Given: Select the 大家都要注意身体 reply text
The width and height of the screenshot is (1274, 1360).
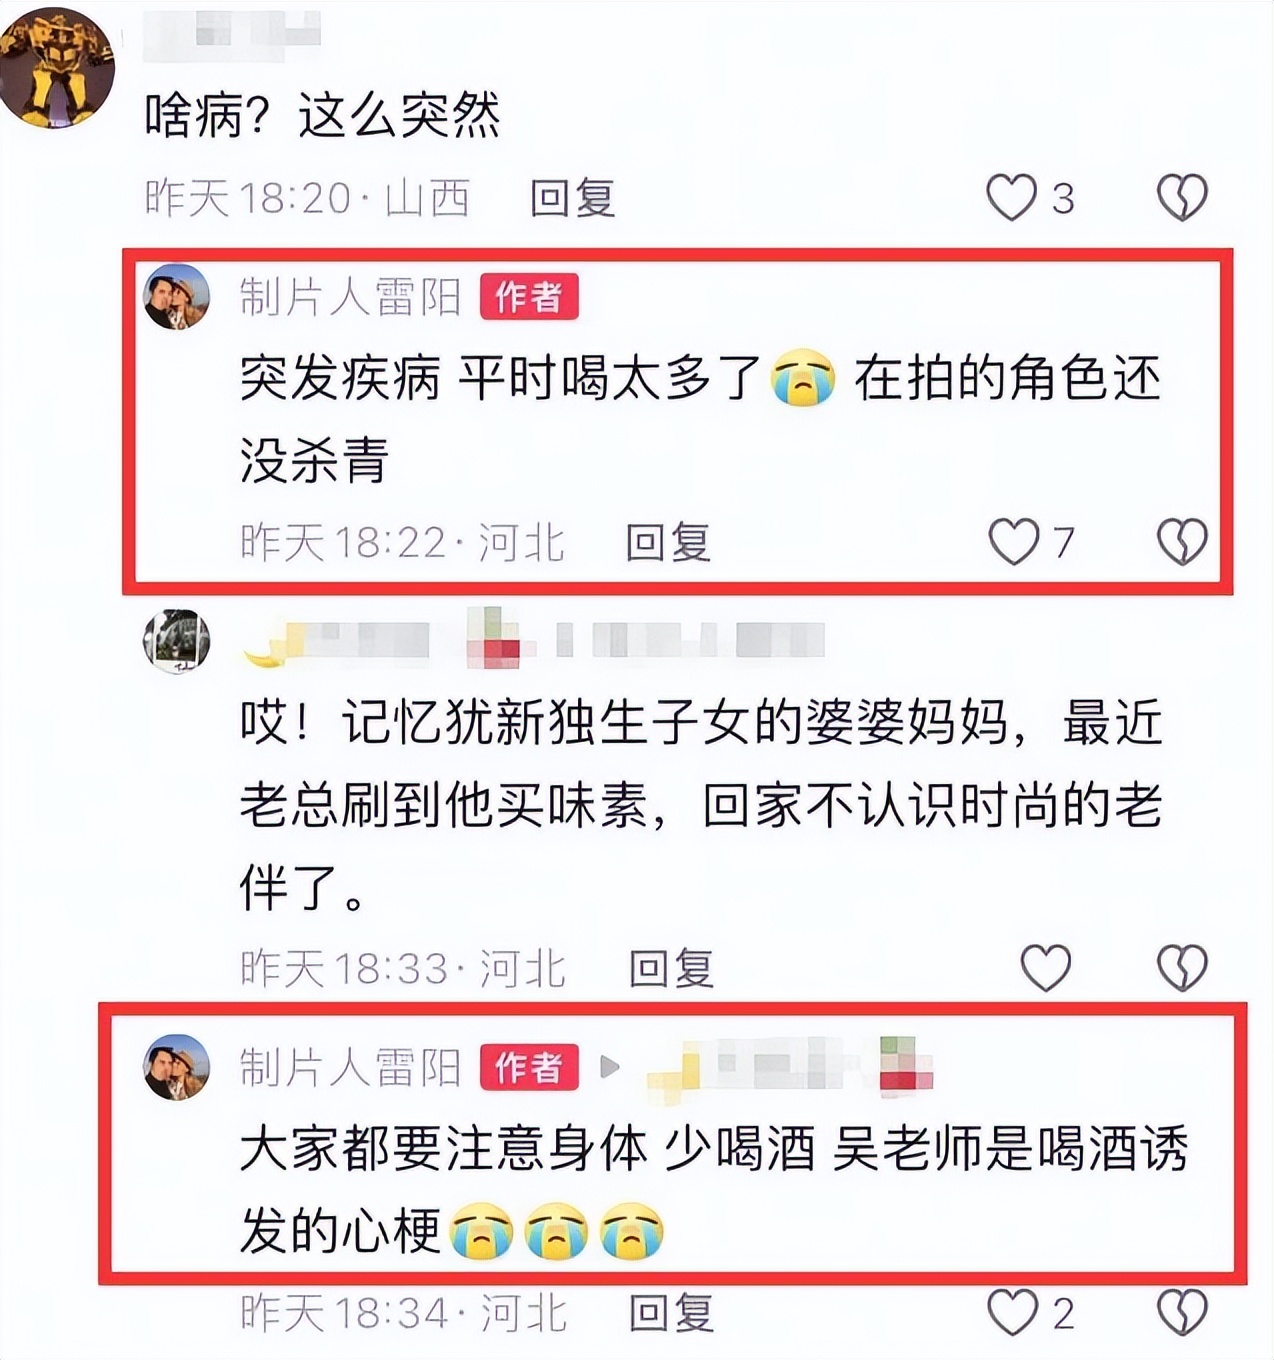Looking at the screenshot, I should 714,1190.
